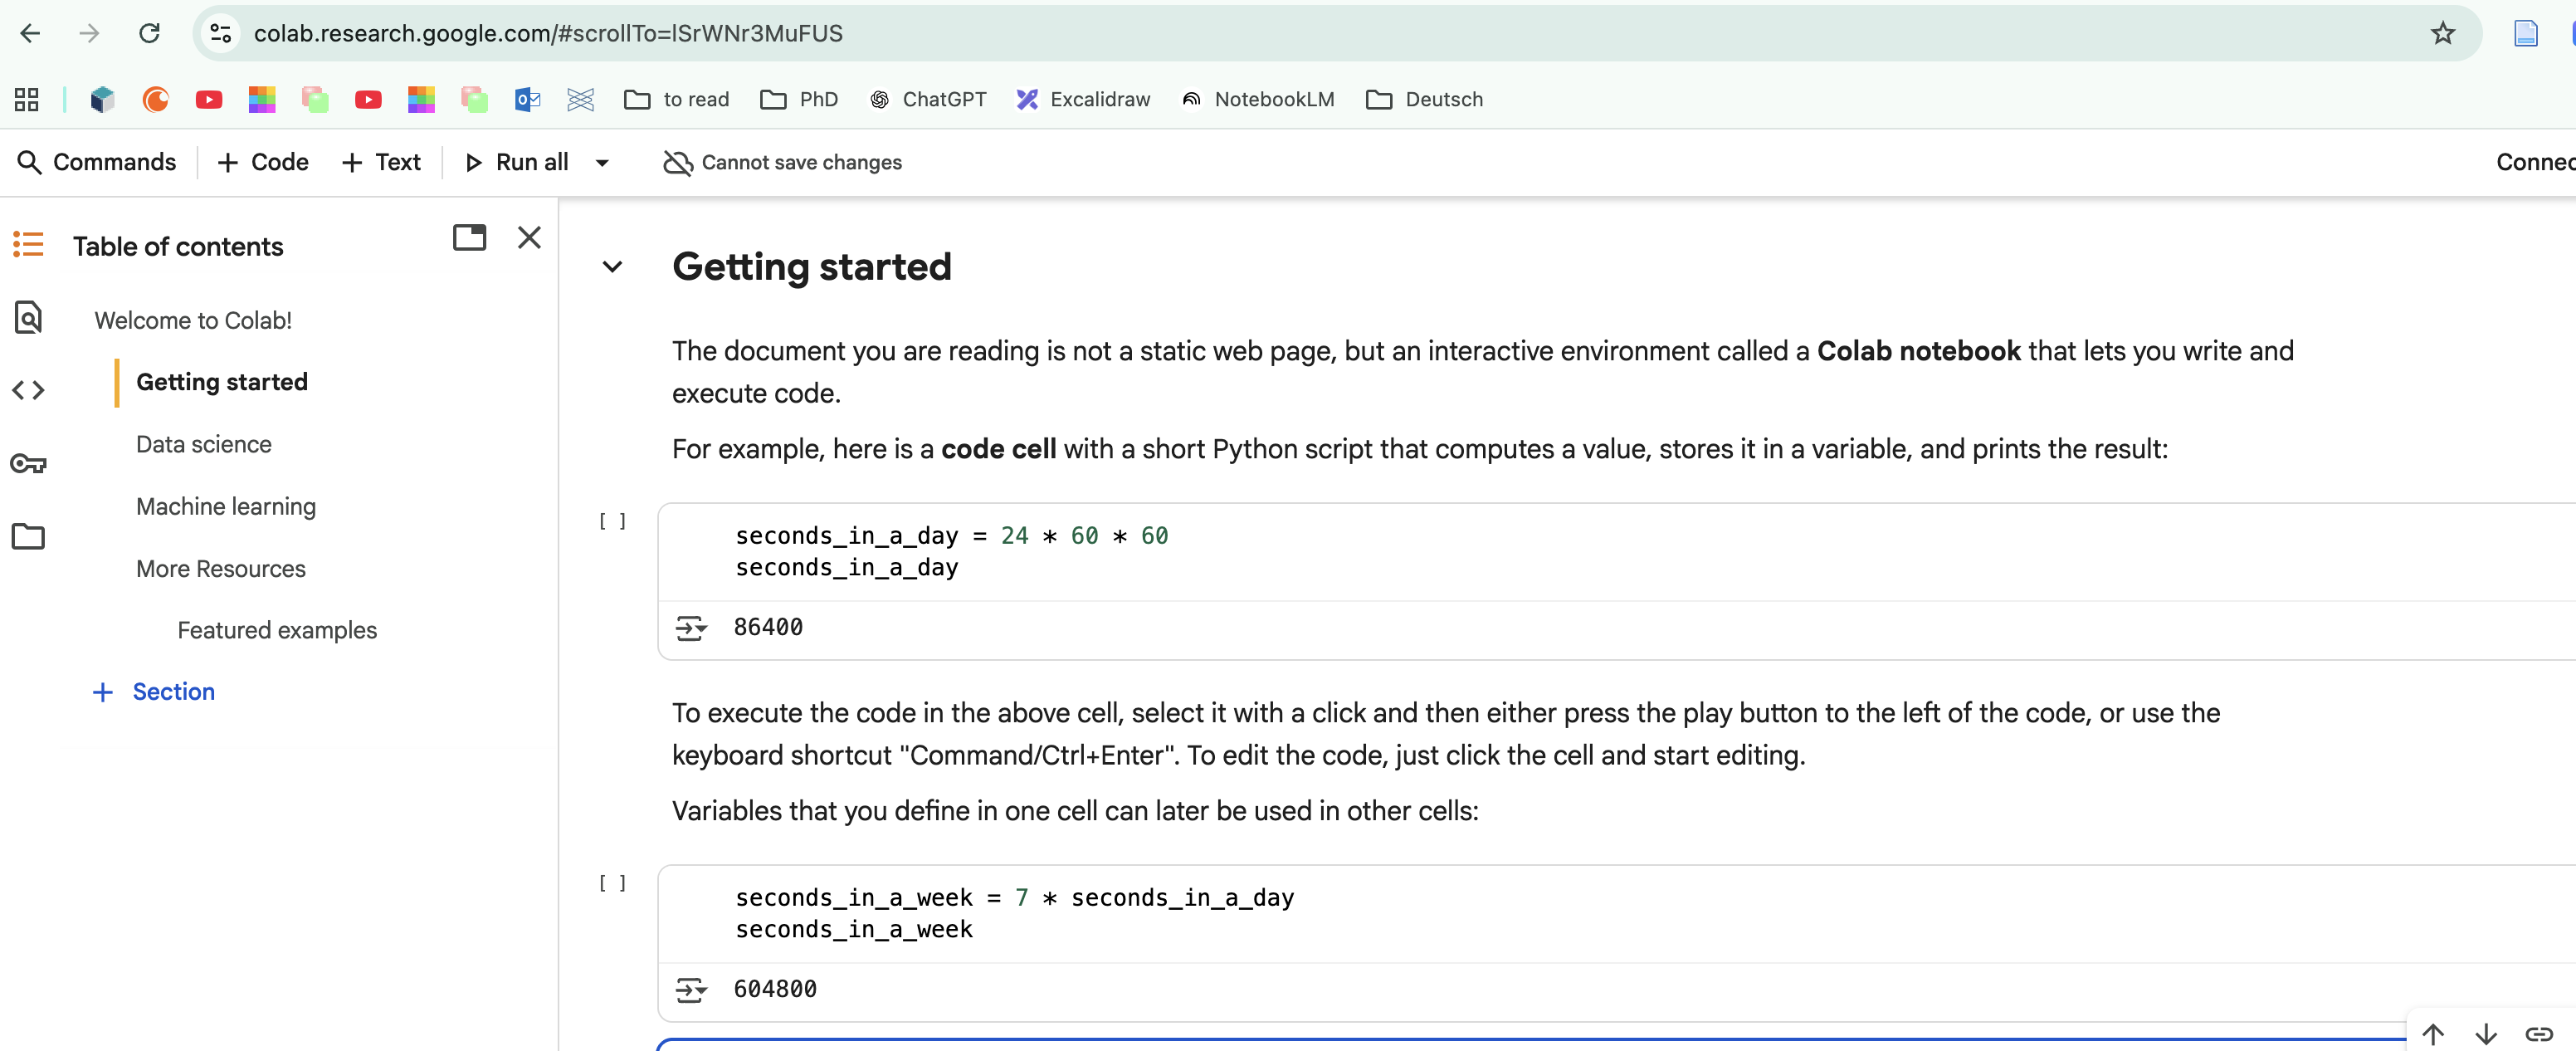Click the Cannot save changes indicator

(782, 162)
